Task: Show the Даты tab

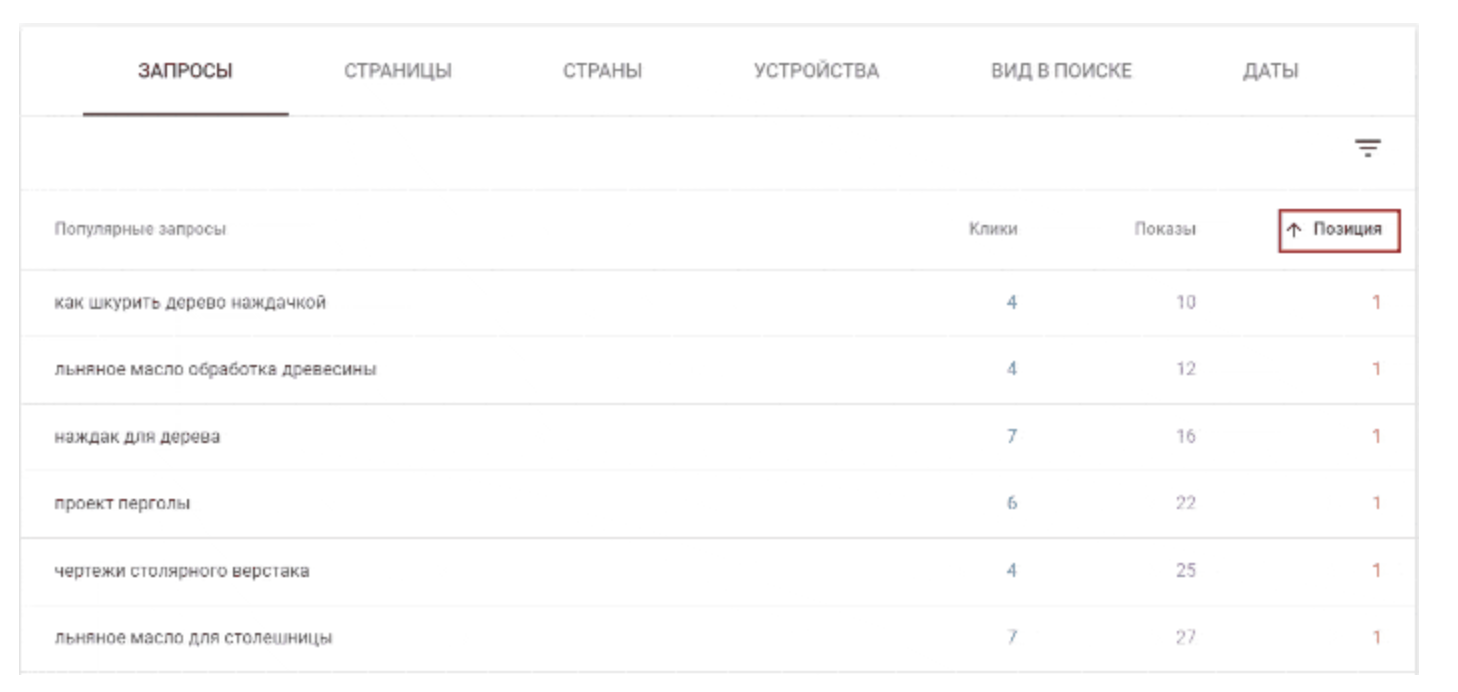Action: 1270,71
